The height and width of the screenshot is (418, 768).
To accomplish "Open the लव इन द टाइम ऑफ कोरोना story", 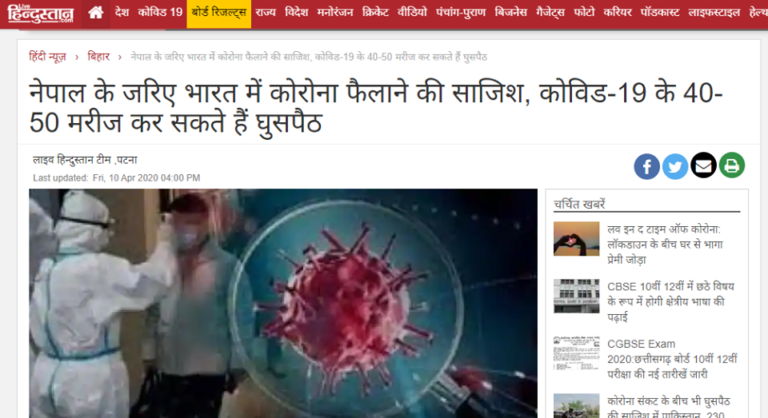I will click(x=665, y=245).
